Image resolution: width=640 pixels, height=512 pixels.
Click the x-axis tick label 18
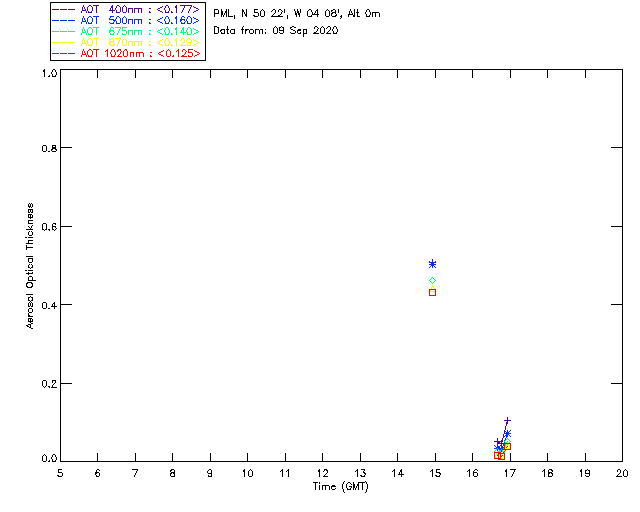click(547, 473)
